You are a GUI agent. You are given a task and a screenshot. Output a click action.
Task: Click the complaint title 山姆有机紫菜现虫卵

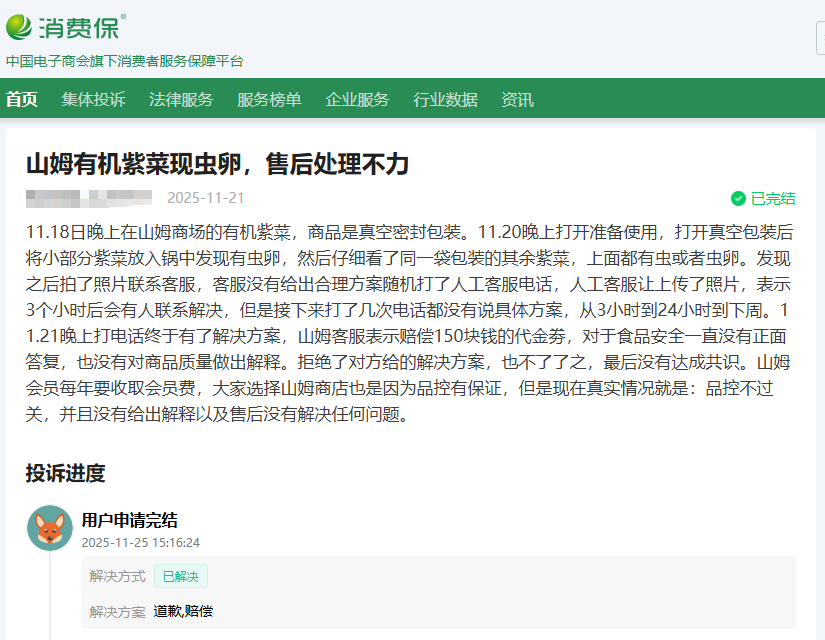[x=217, y=164]
